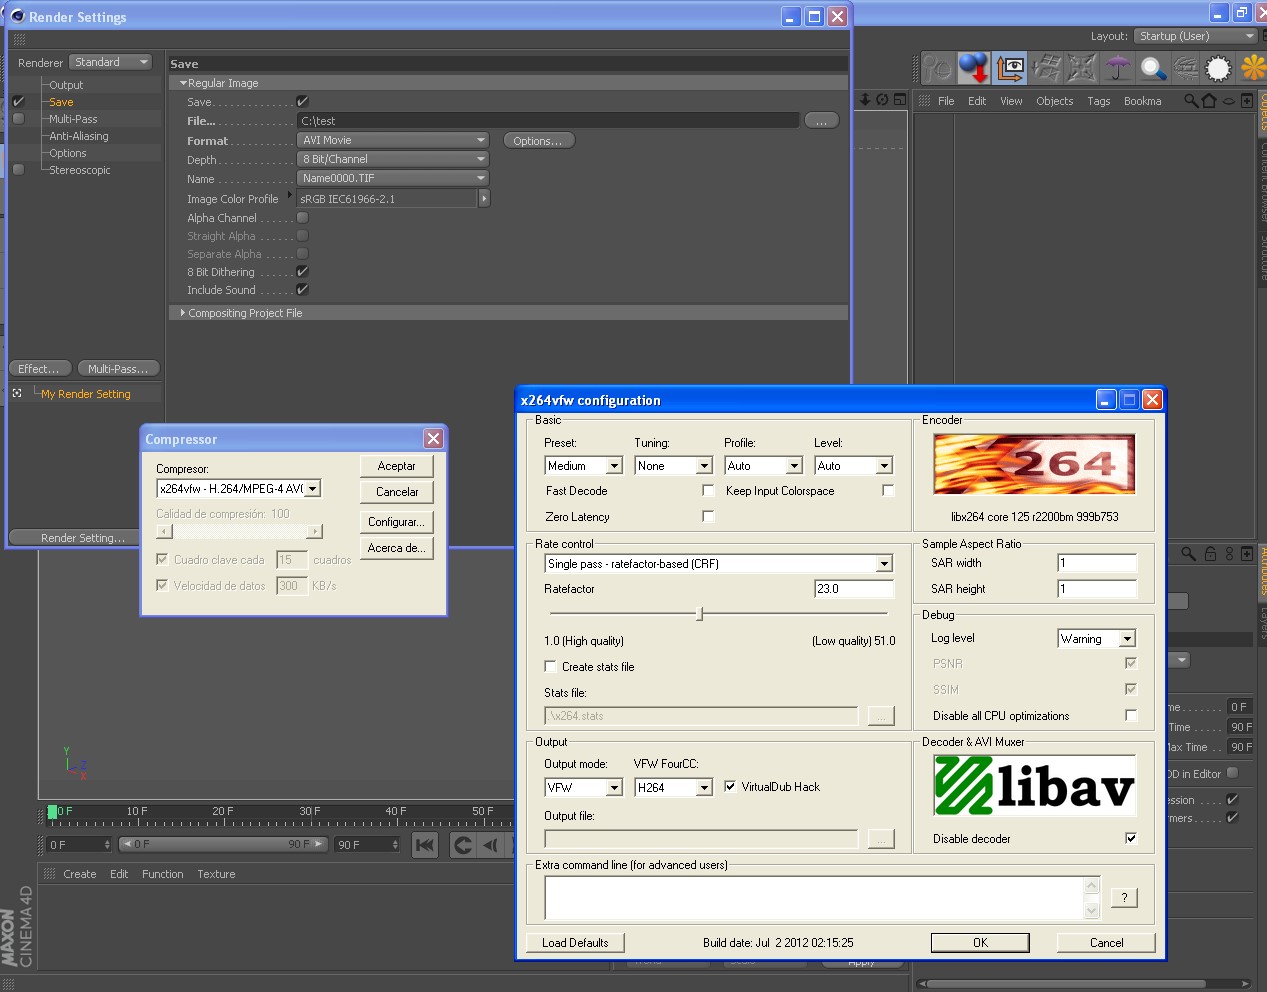1267x992 pixels.
Task: Go to start of timeline button
Action: [425, 845]
